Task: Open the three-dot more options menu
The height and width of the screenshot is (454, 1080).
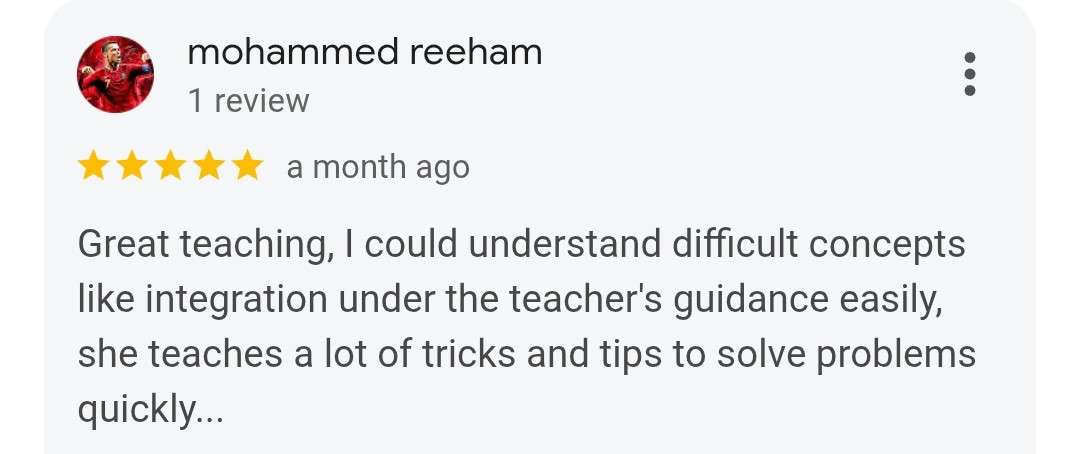Action: coord(968,75)
